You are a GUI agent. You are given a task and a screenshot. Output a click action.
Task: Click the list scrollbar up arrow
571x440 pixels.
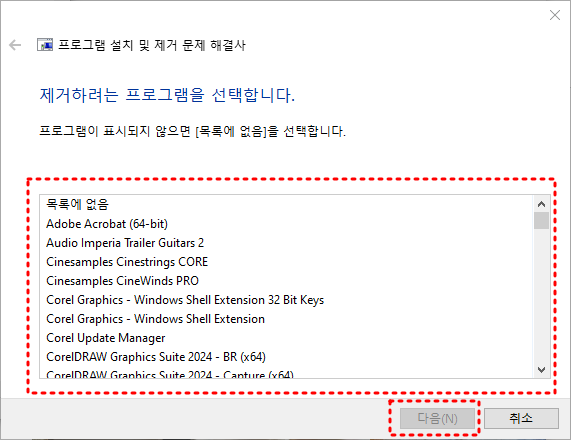pyautogui.click(x=541, y=204)
